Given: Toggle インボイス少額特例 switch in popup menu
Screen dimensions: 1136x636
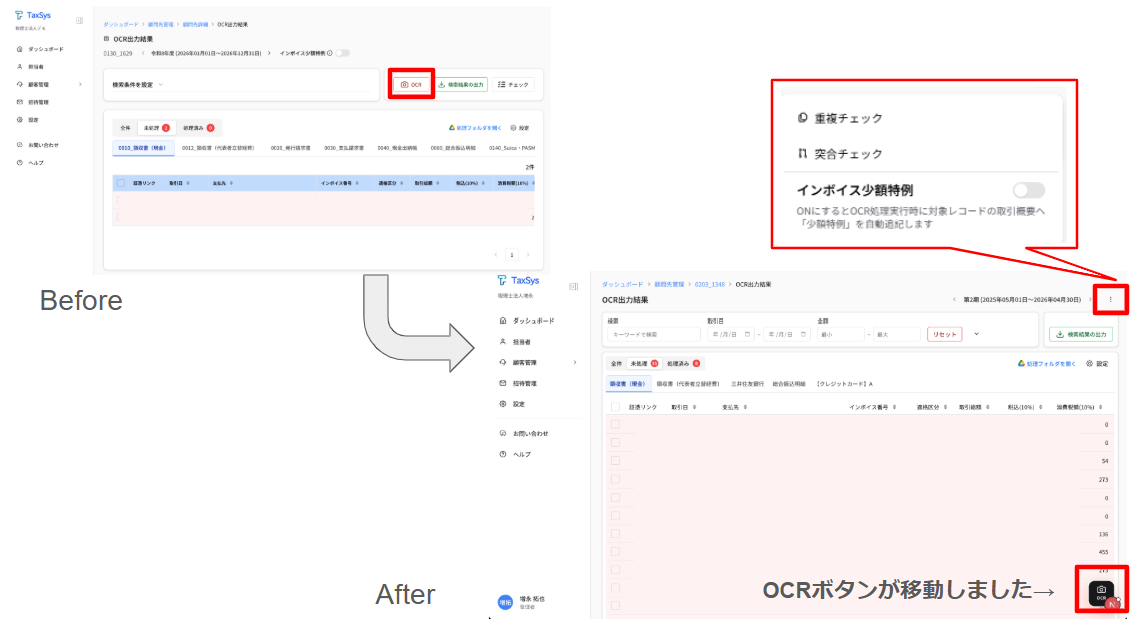Looking at the screenshot, I should [x=1029, y=191].
